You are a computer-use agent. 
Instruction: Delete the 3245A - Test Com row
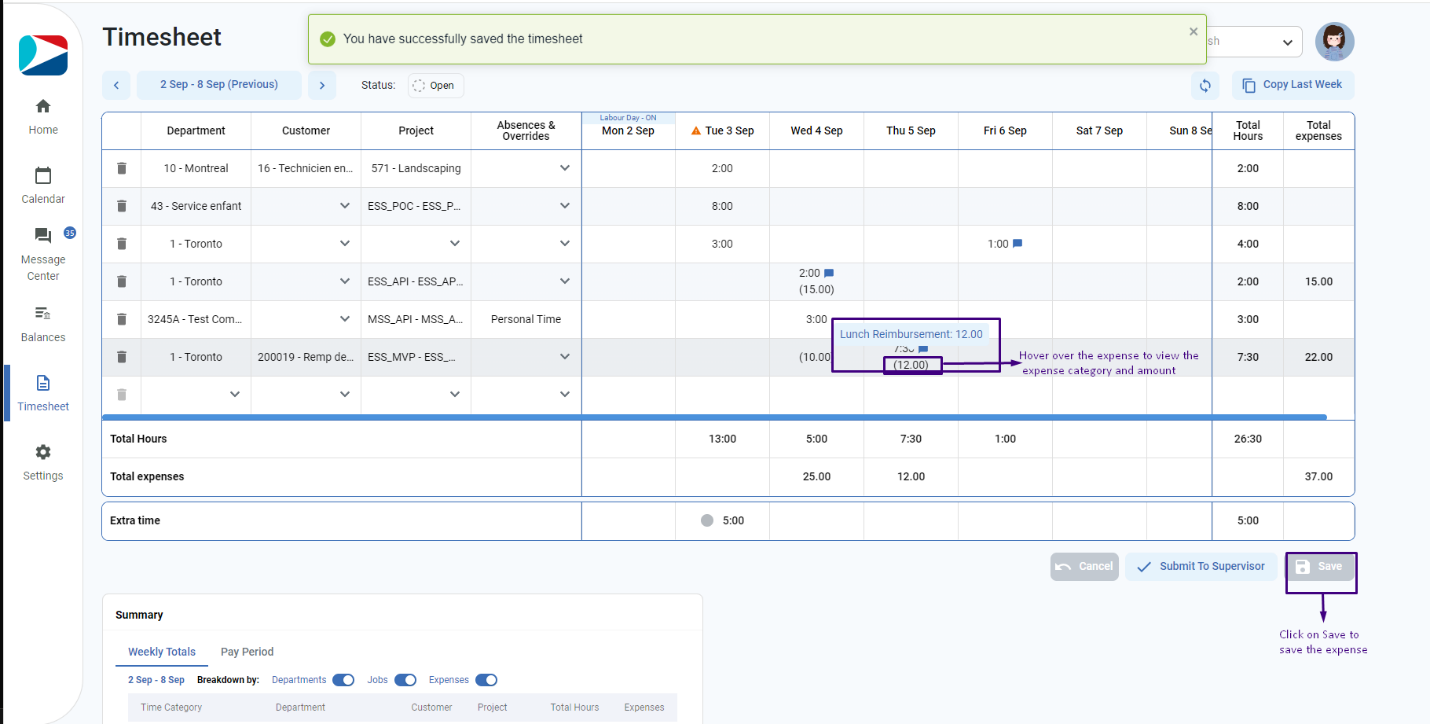(x=122, y=319)
